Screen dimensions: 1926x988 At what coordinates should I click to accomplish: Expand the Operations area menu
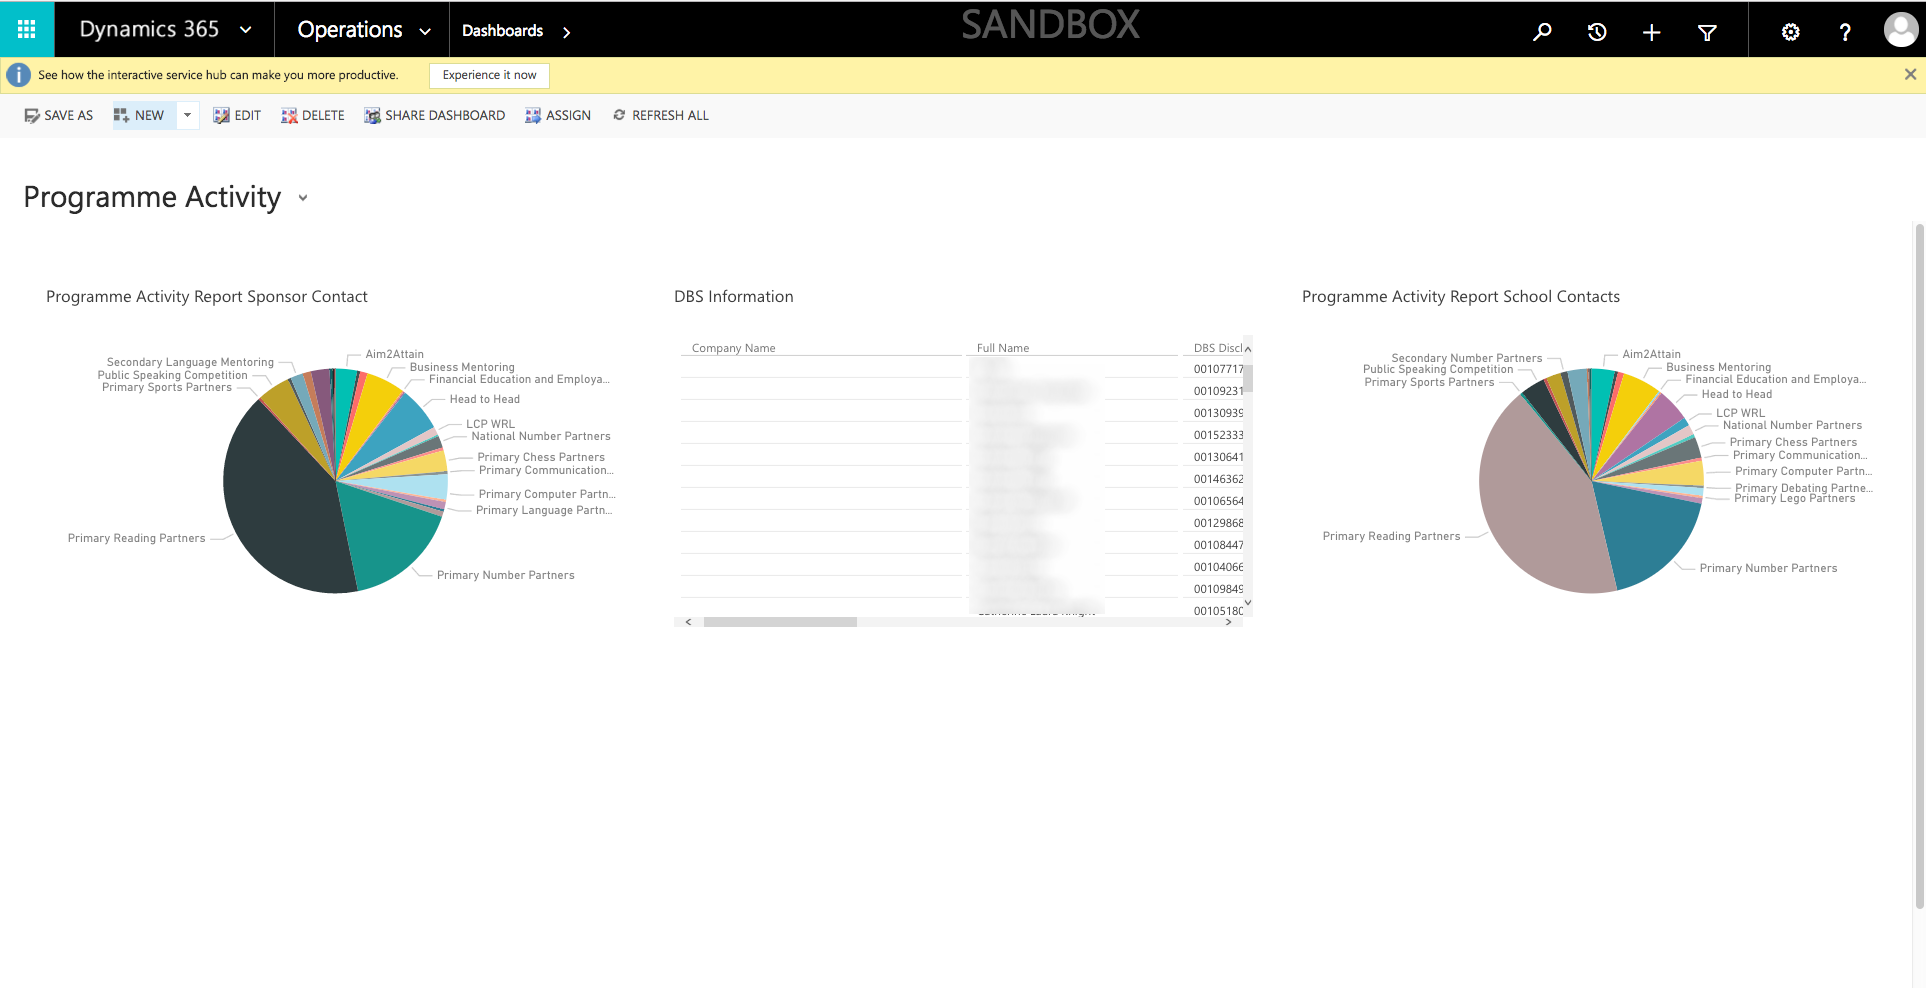click(x=425, y=31)
